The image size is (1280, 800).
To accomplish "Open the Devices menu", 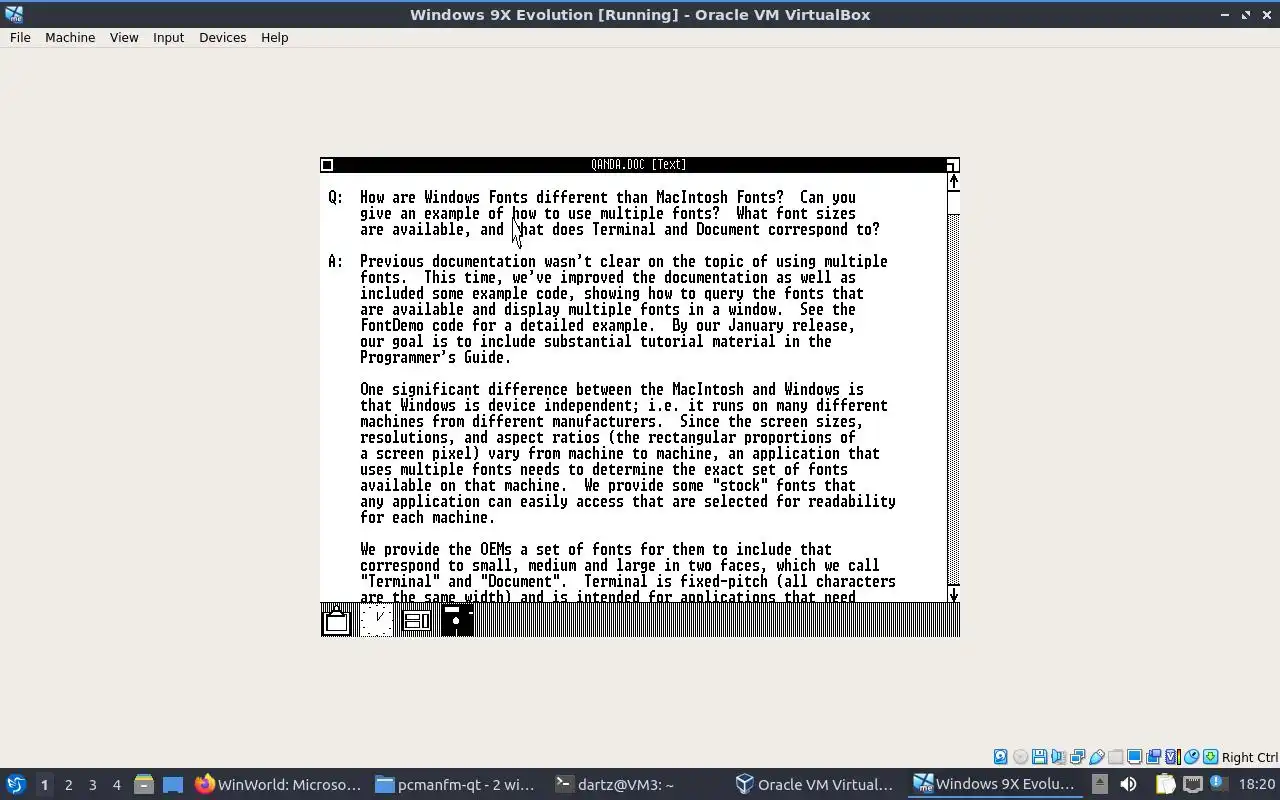I will pos(222,37).
